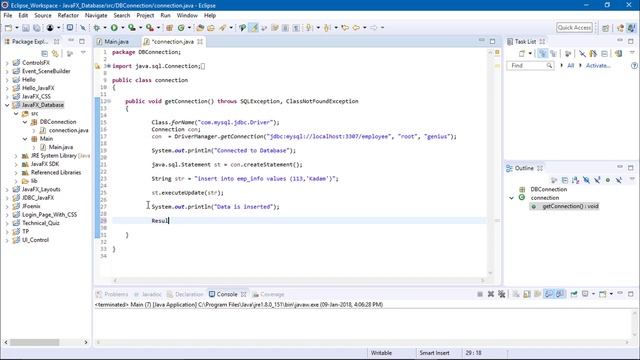Switch to the Declaration tab
Screen dimensions: 640x360
pyautogui.click(x=184, y=294)
